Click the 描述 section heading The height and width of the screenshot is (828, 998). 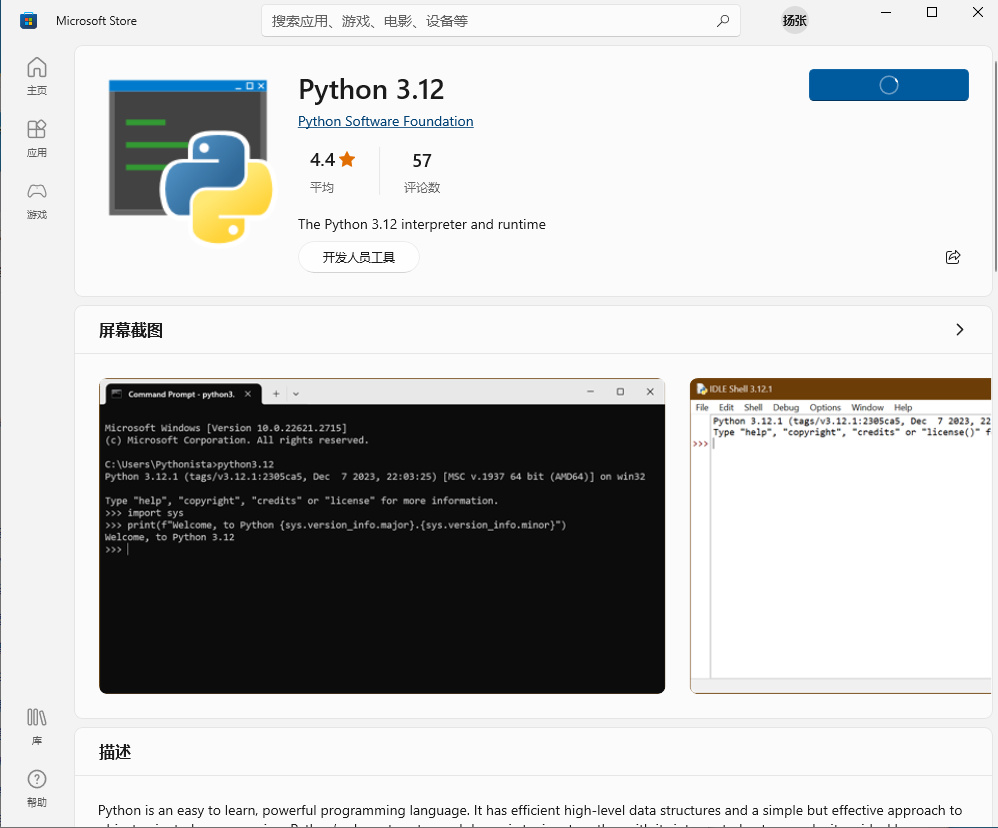pos(115,752)
